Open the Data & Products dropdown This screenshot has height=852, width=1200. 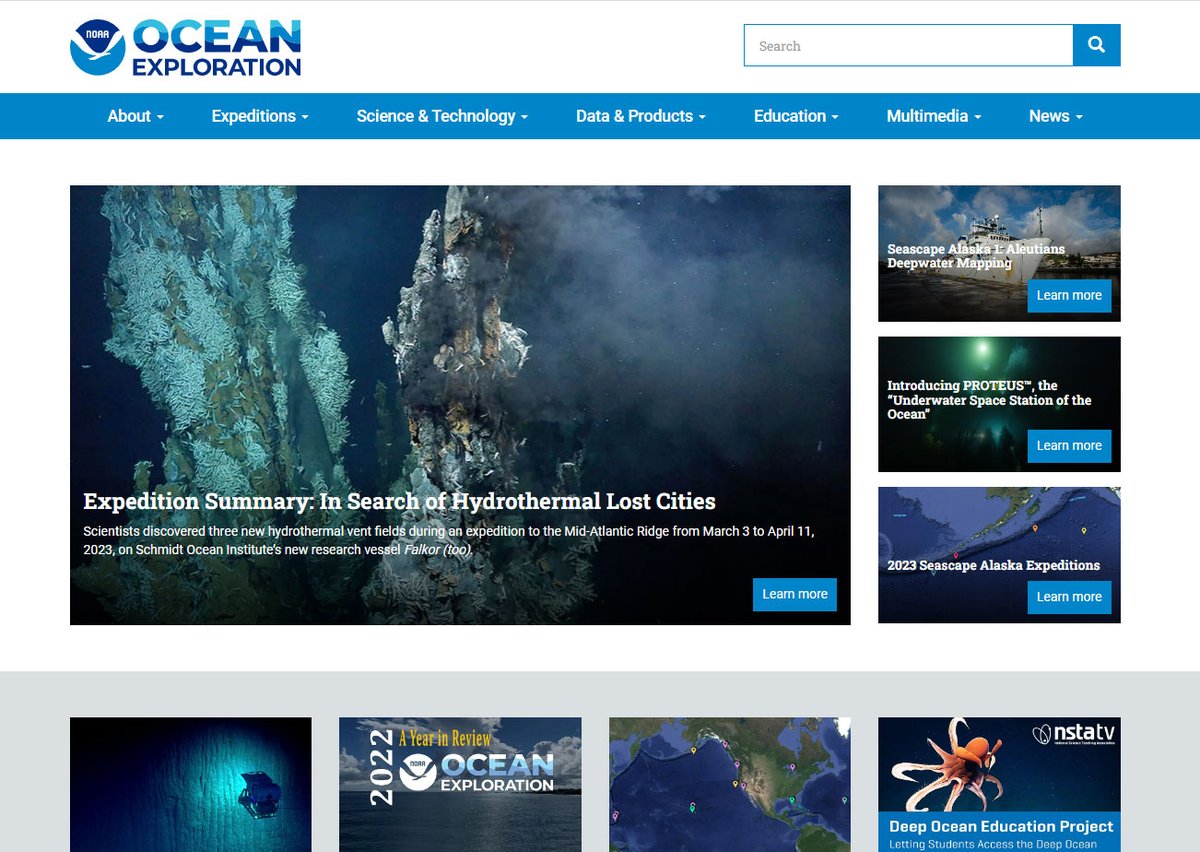[x=641, y=116]
